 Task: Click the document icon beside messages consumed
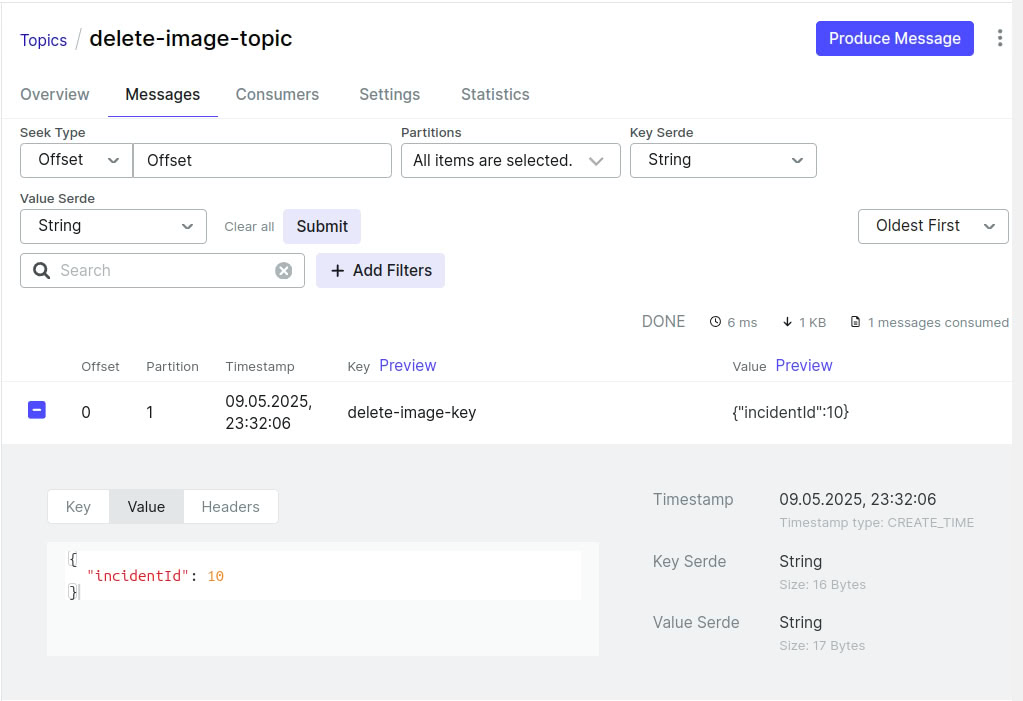click(x=855, y=322)
